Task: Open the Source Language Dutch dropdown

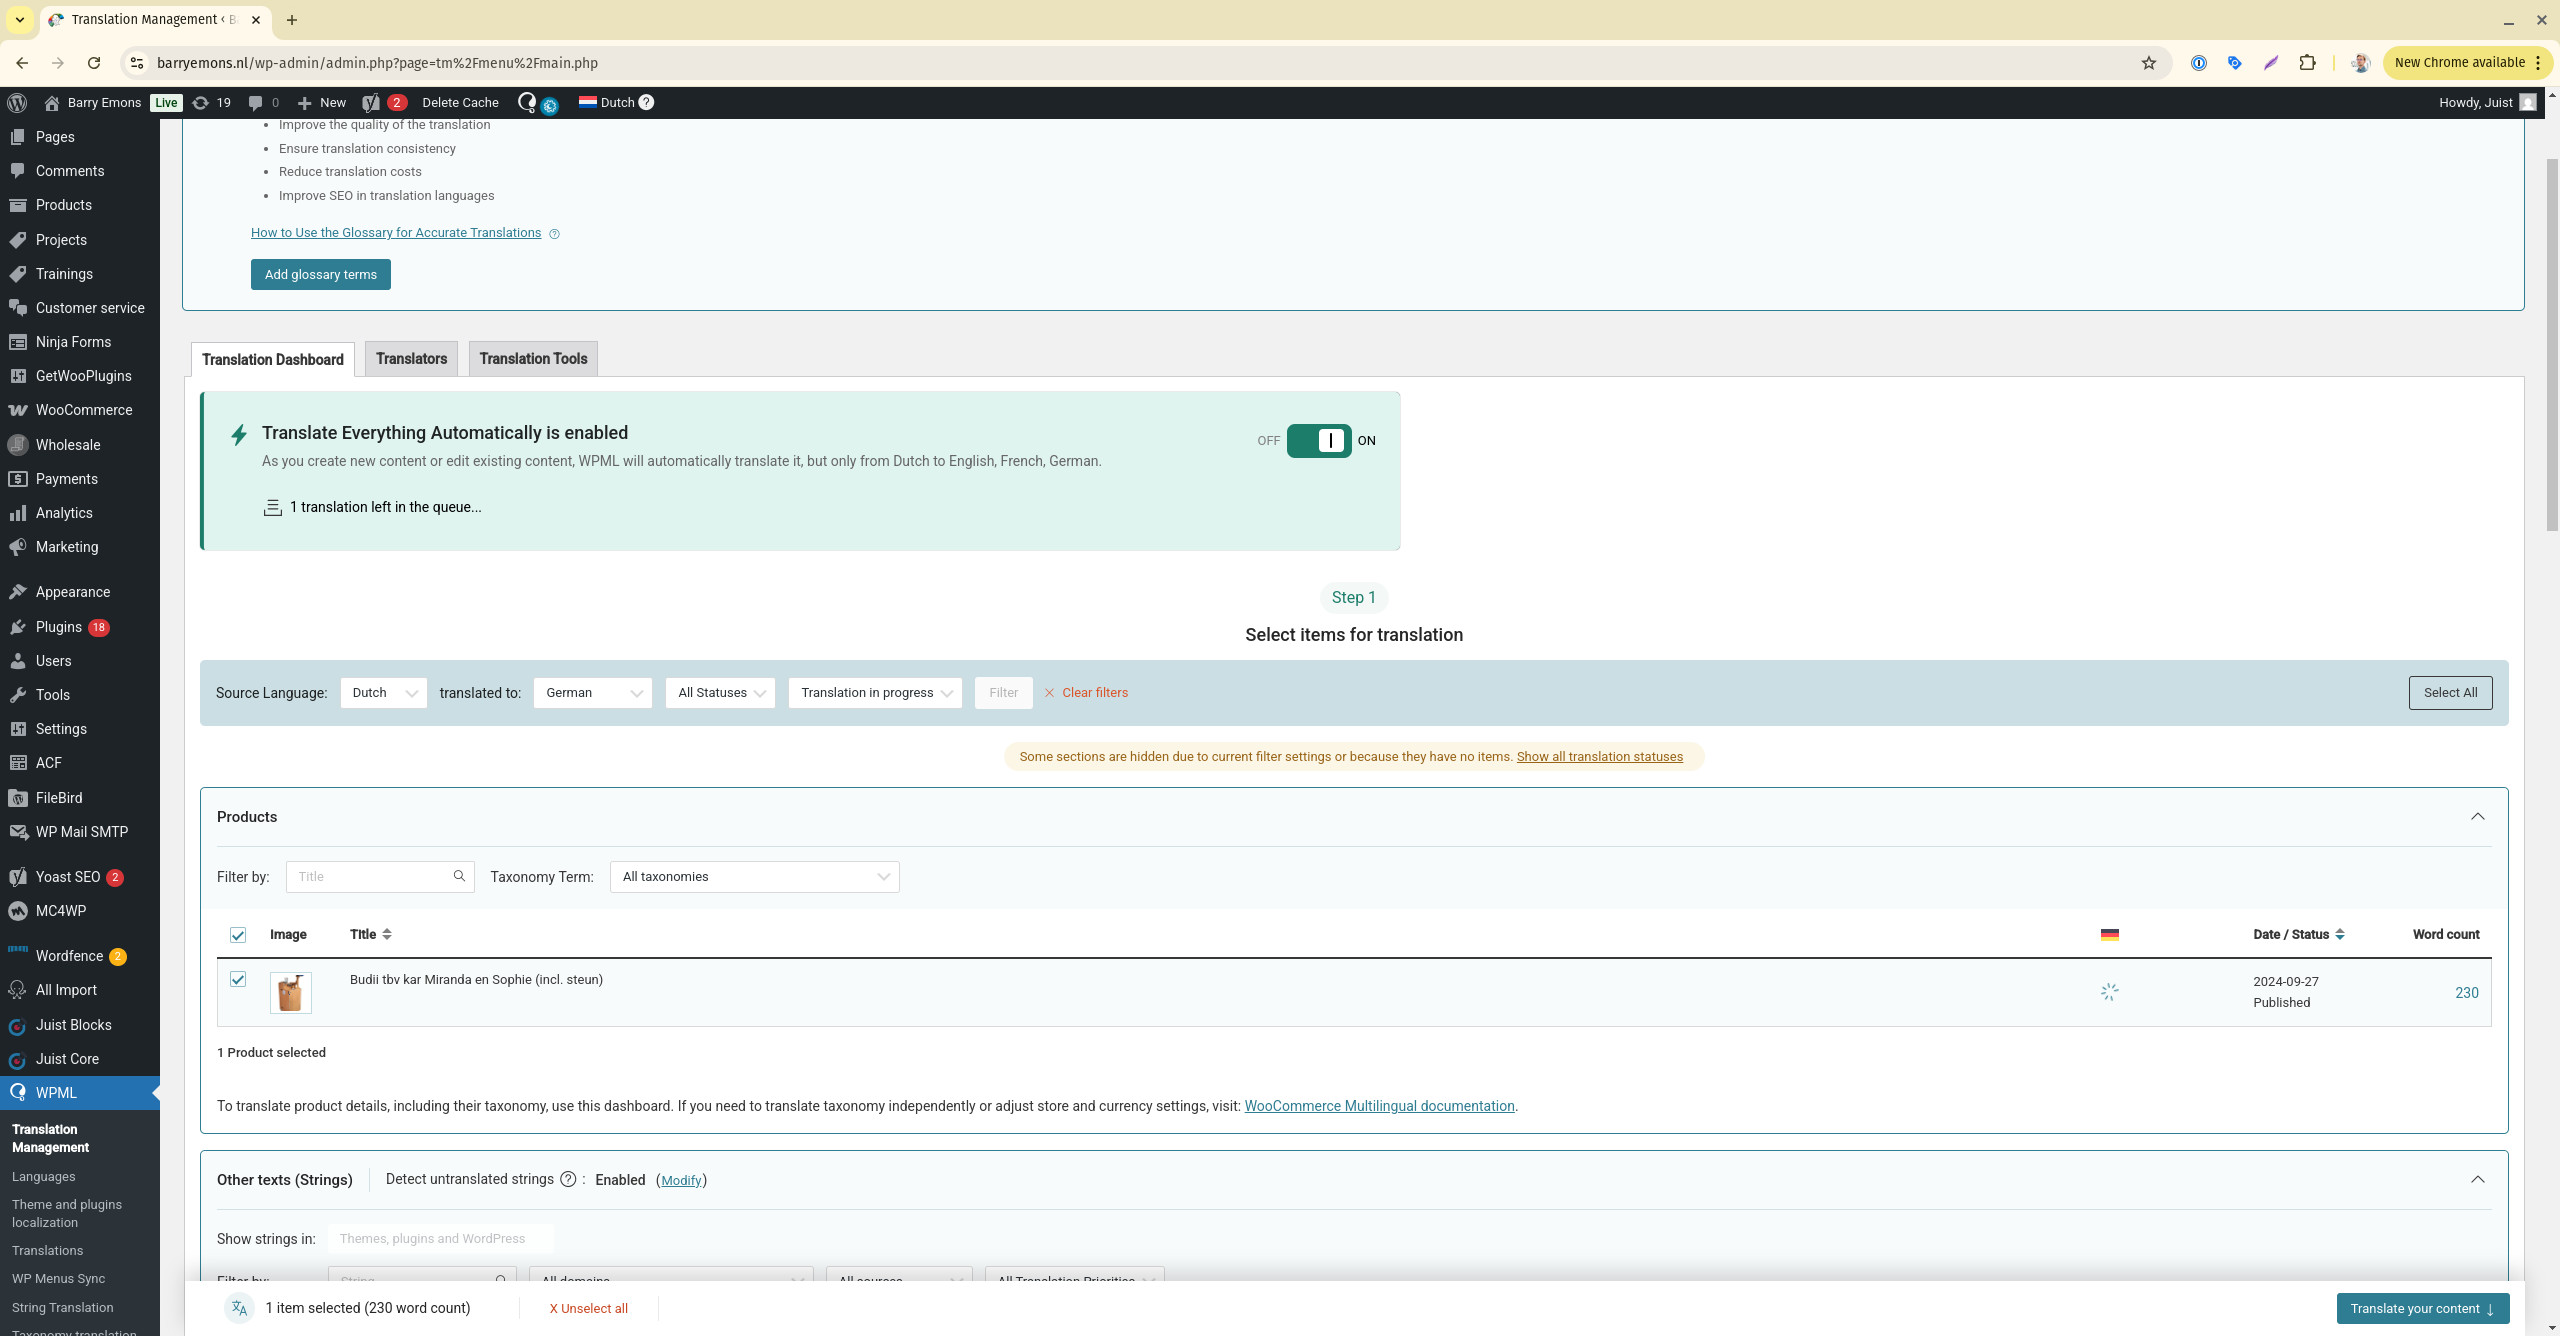Action: pos(383,693)
